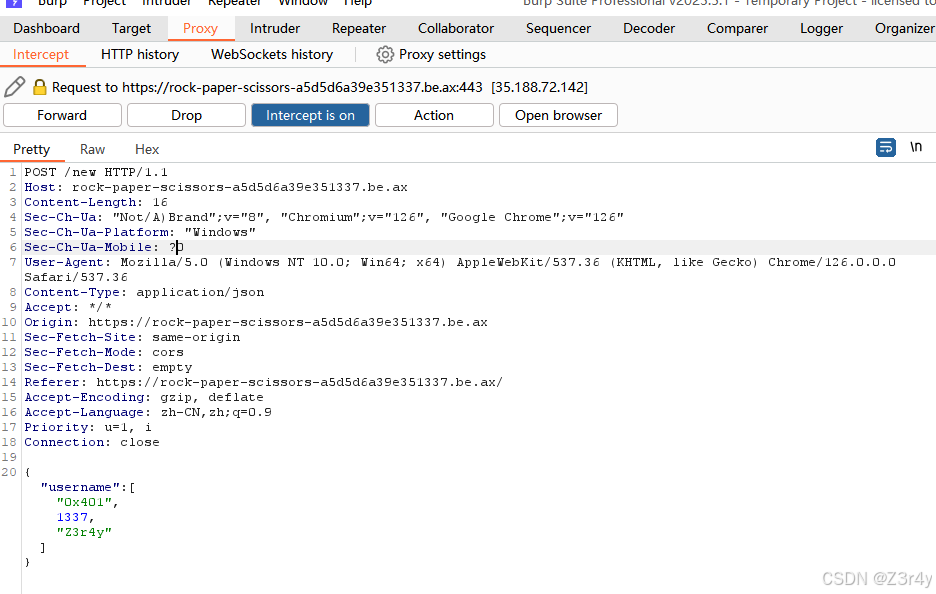Click the Connection: close header
Viewport: 936px width, 594px height.
click(x=92, y=442)
